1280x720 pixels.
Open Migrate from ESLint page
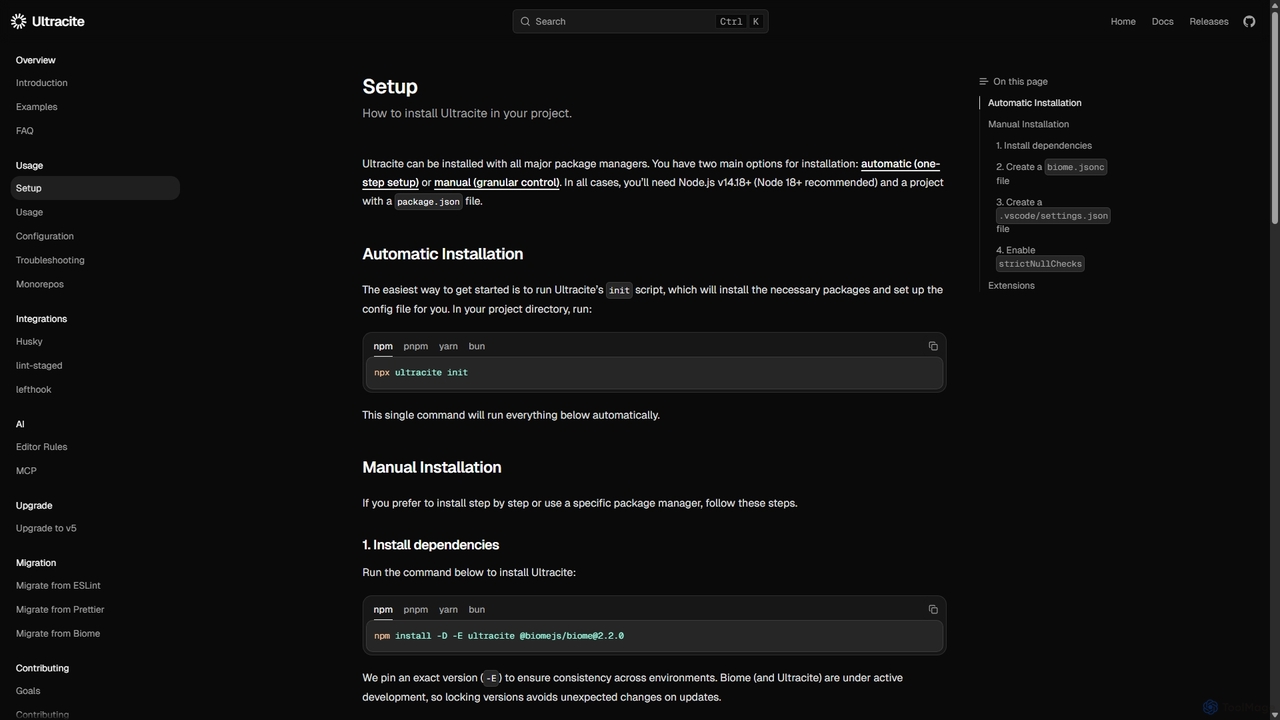[58, 586]
